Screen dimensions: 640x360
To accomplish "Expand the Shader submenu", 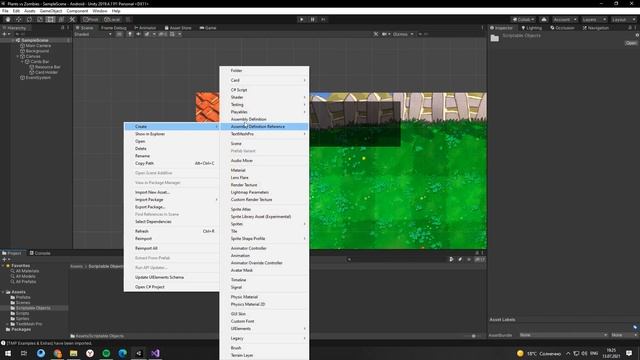I will pos(264,97).
